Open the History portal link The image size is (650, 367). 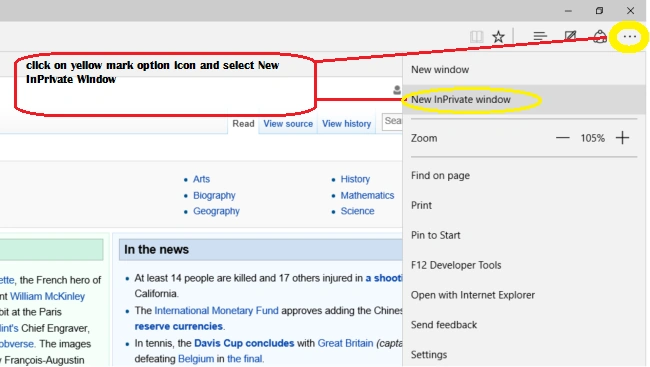[355, 179]
